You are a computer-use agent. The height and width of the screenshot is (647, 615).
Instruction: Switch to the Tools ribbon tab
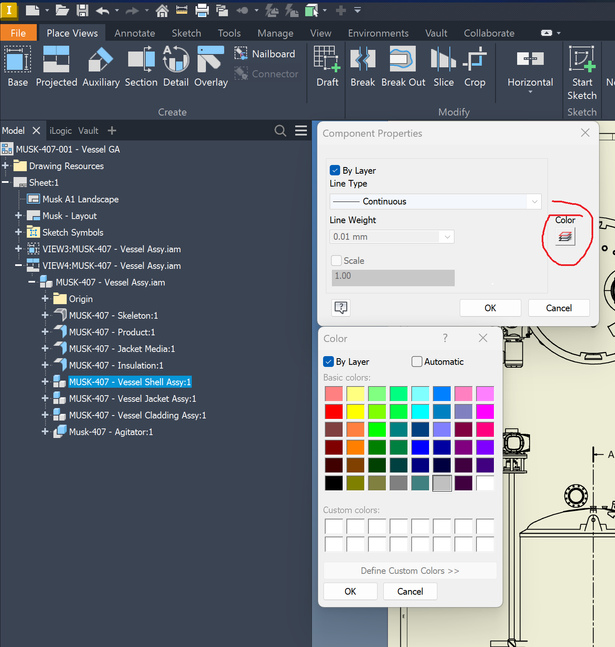[229, 33]
